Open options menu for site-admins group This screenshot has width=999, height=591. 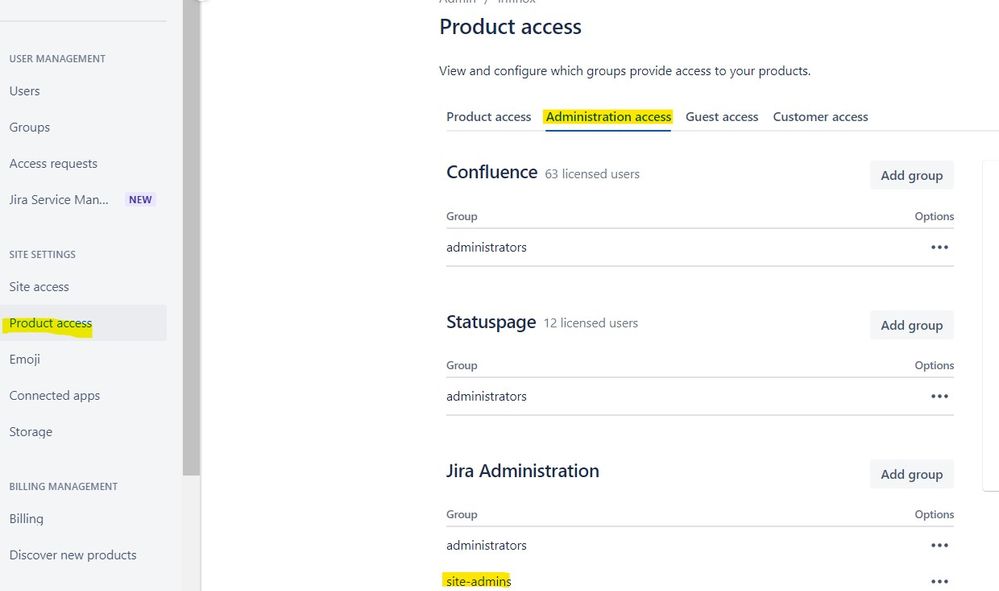939,581
